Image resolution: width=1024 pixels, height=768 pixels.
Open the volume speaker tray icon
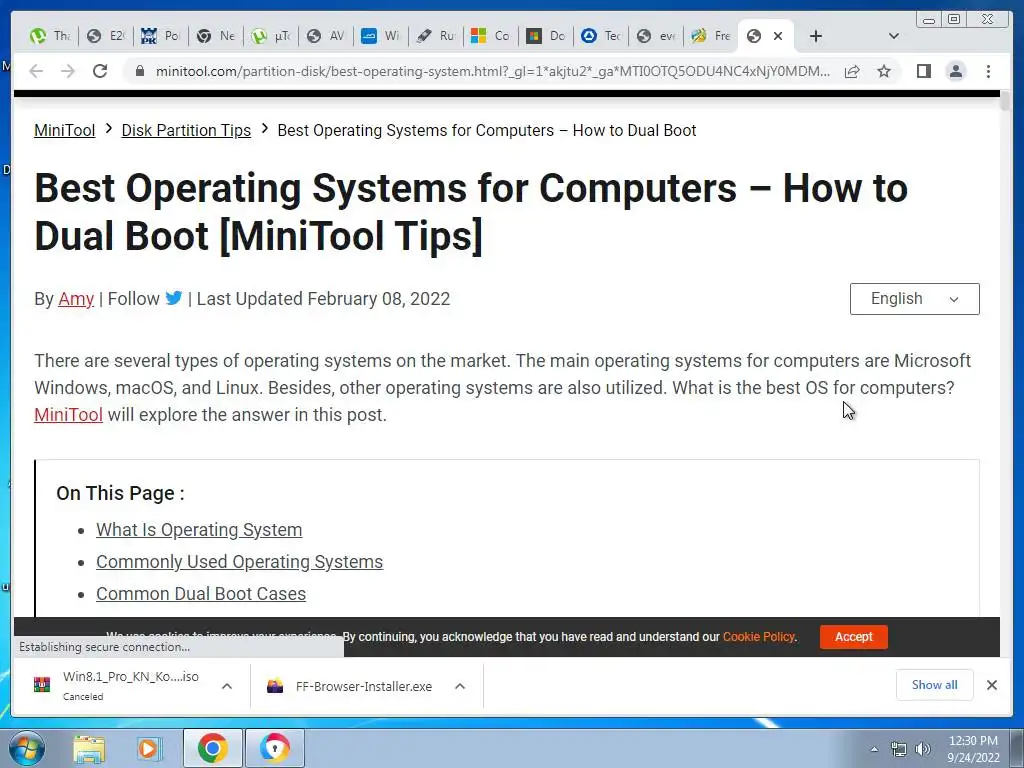(922, 749)
